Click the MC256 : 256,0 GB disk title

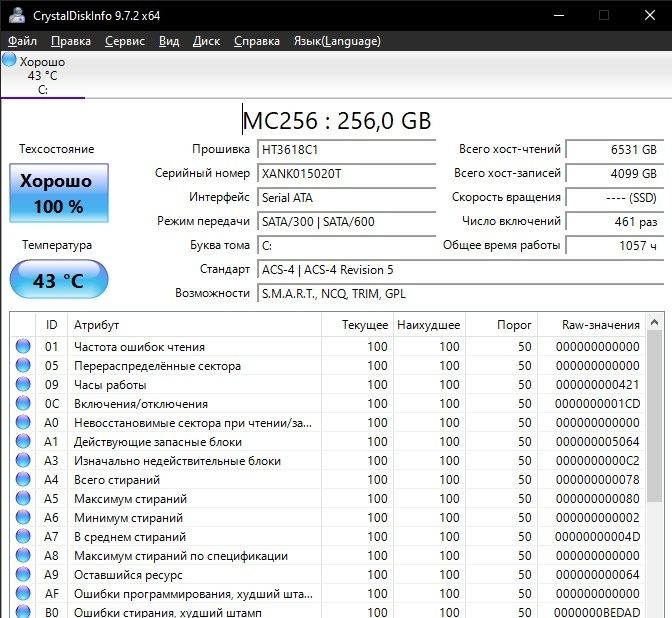point(336,120)
